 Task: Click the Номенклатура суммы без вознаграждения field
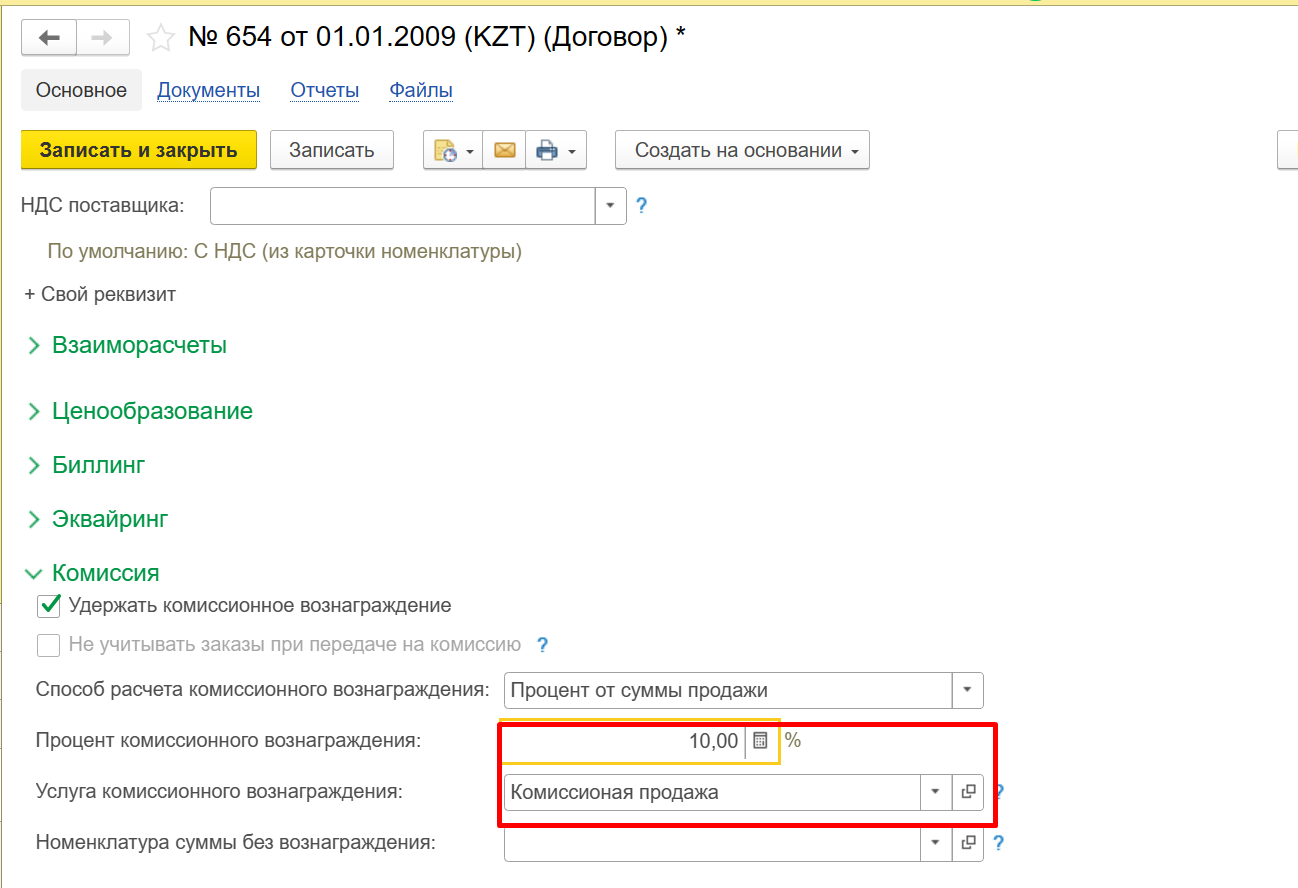point(712,843)
